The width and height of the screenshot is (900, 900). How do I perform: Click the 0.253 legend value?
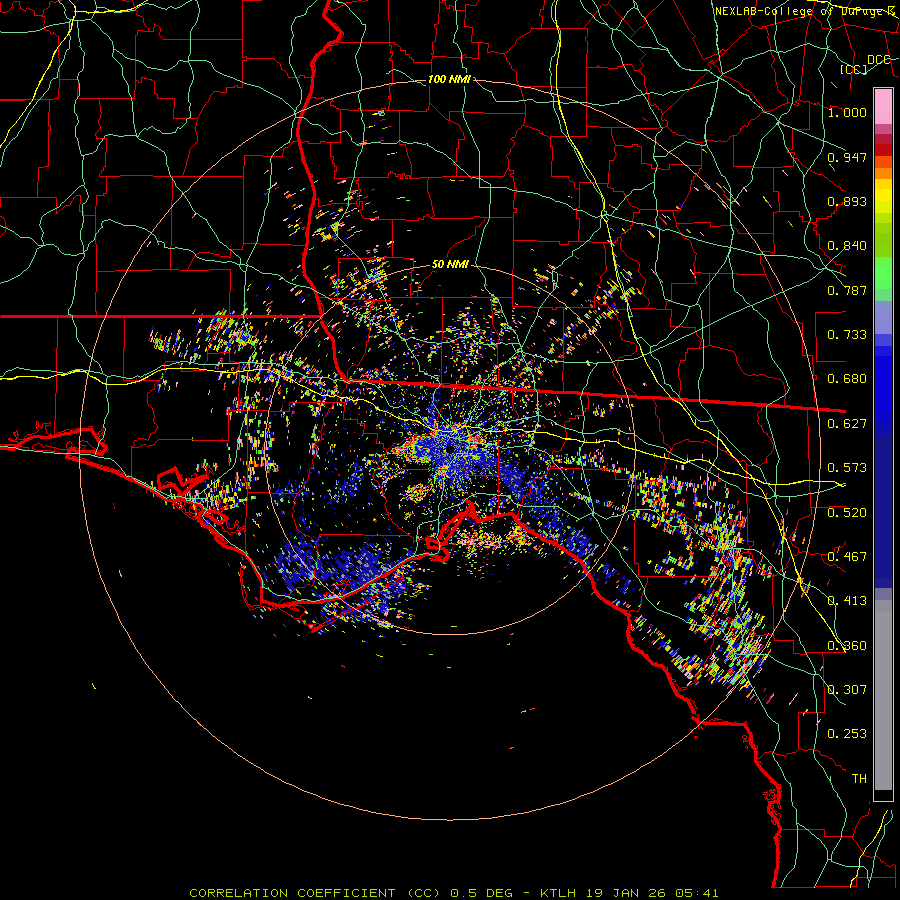click(847, 734)
